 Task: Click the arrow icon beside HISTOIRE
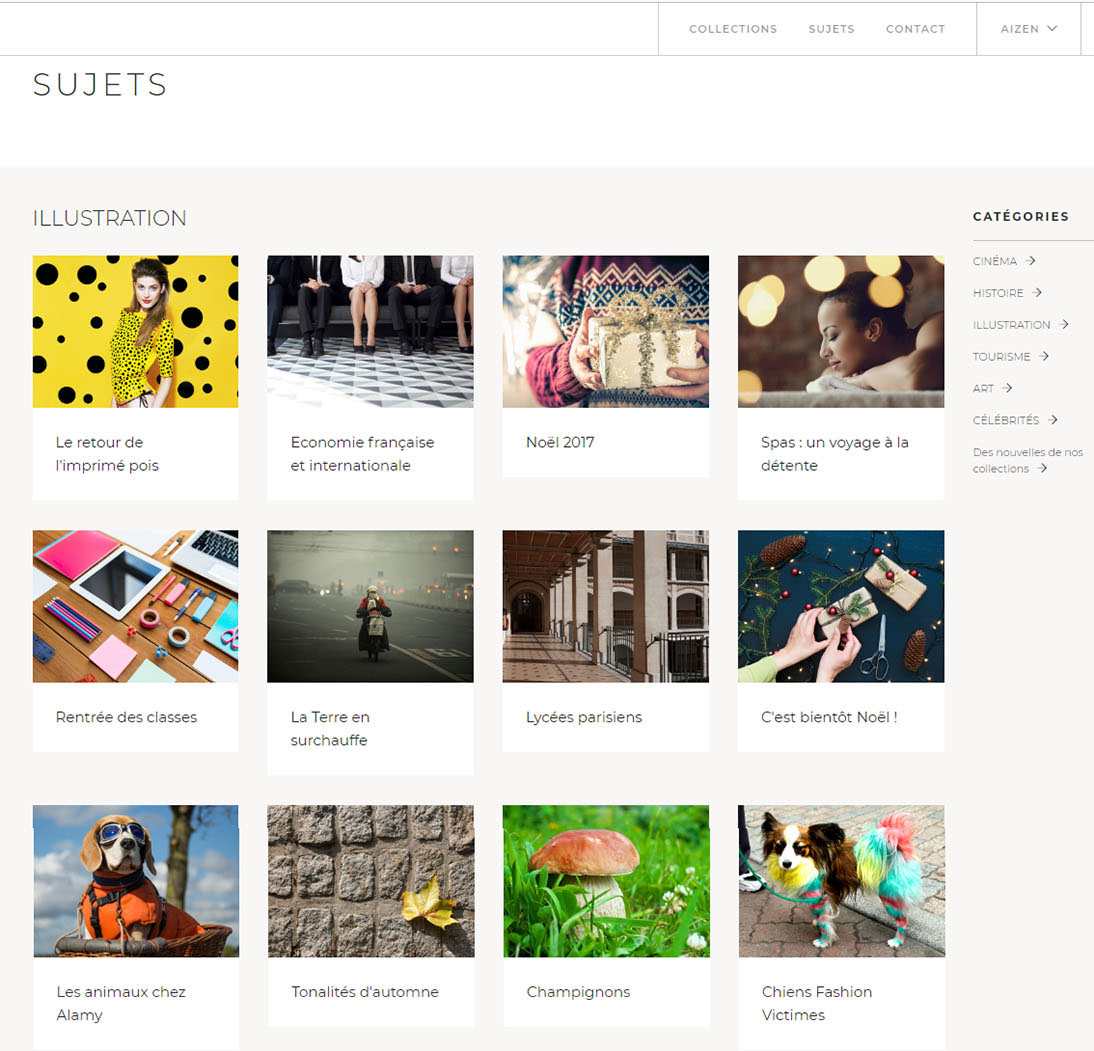(1037, 292)
